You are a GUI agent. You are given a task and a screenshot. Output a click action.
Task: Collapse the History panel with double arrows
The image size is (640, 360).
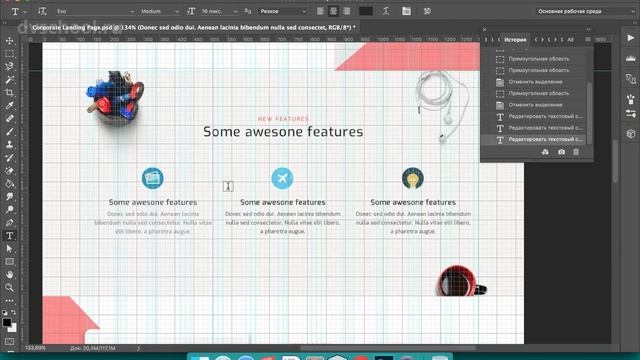[588, 29]
